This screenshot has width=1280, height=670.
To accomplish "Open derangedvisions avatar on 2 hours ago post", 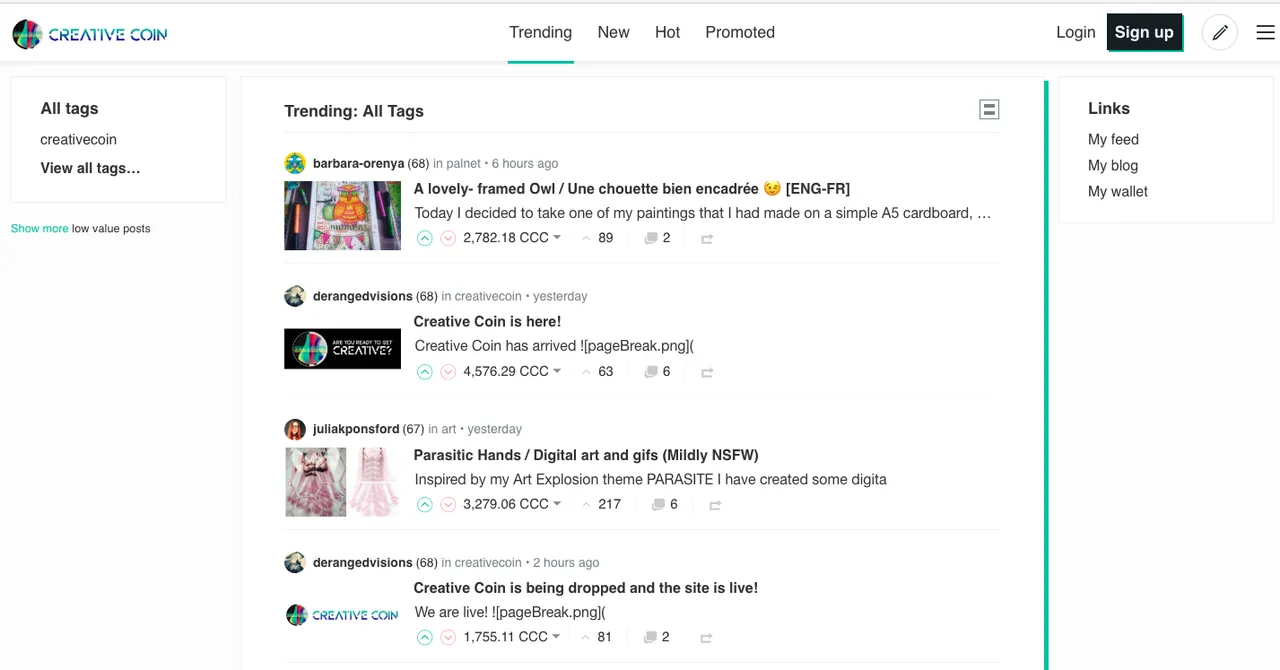I will click(294, 562).
